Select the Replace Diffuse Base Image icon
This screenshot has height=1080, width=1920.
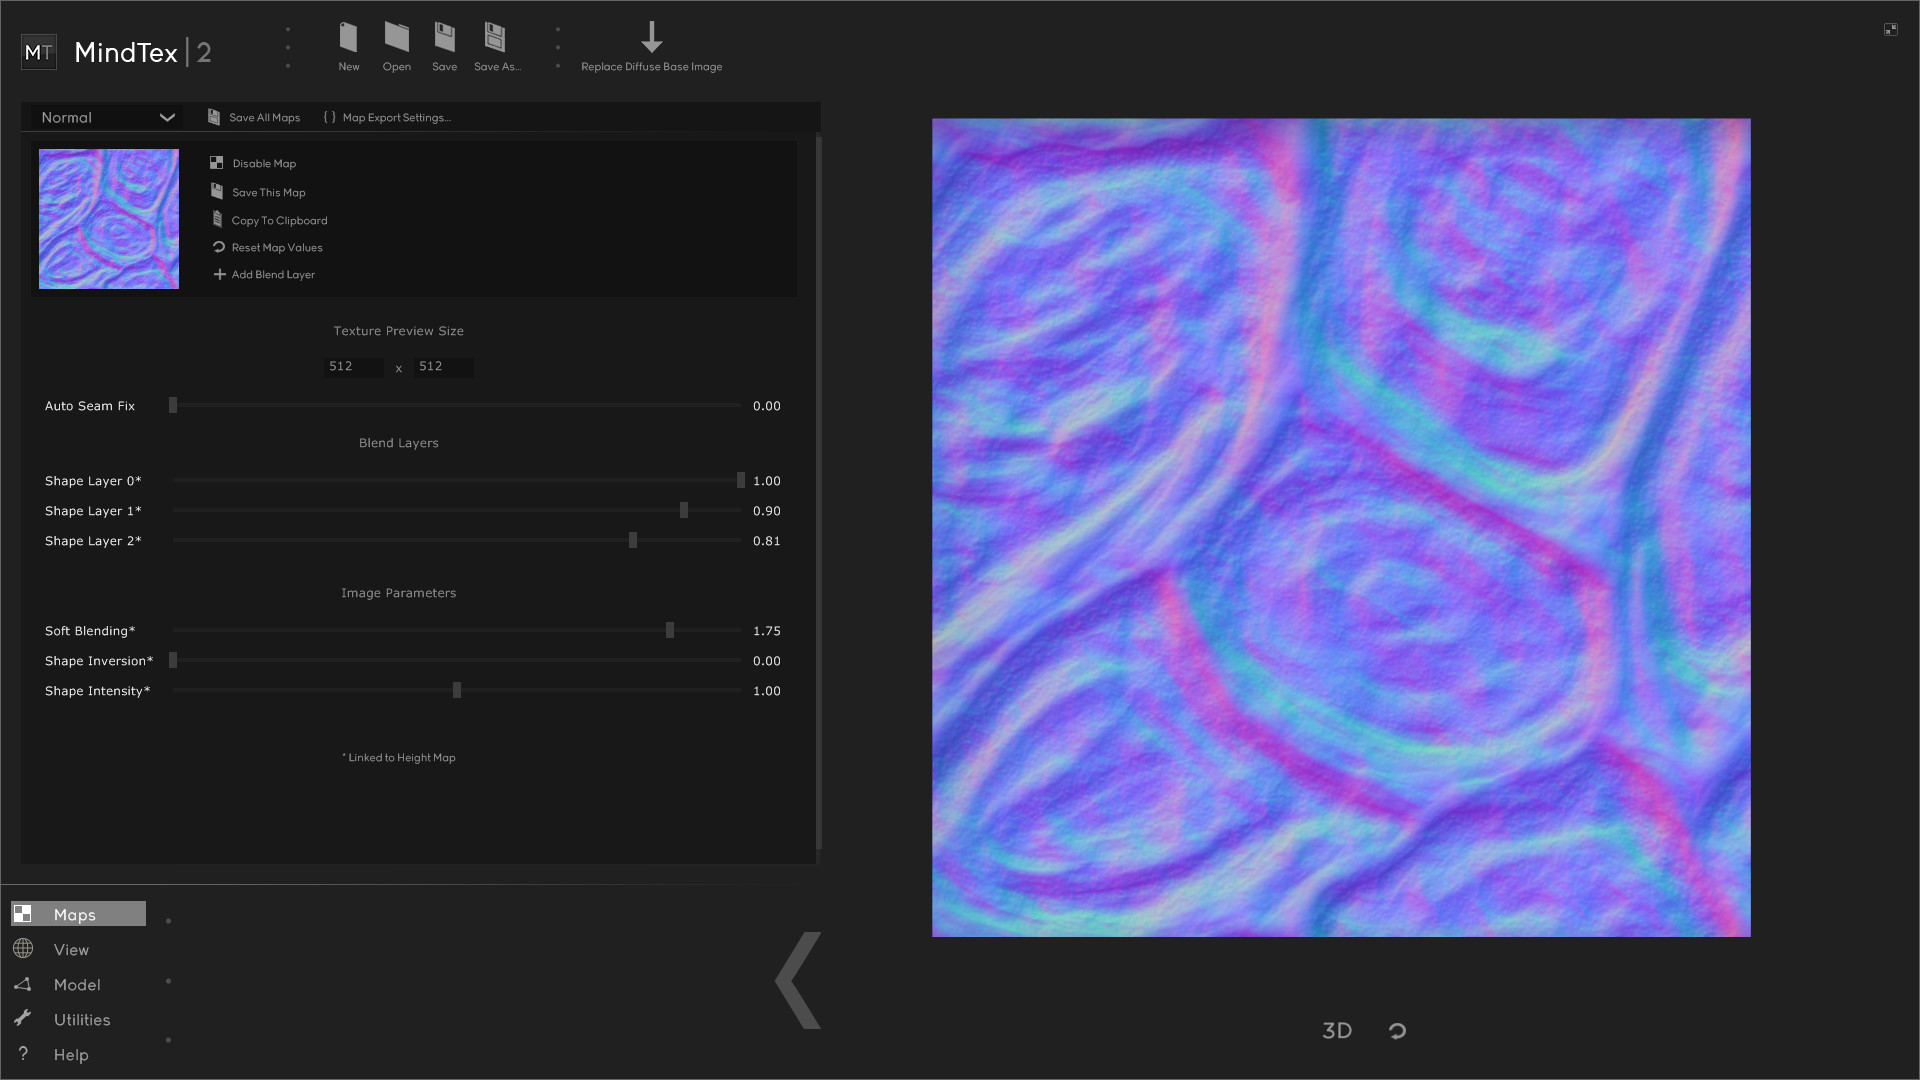click(x=651, y=38)
